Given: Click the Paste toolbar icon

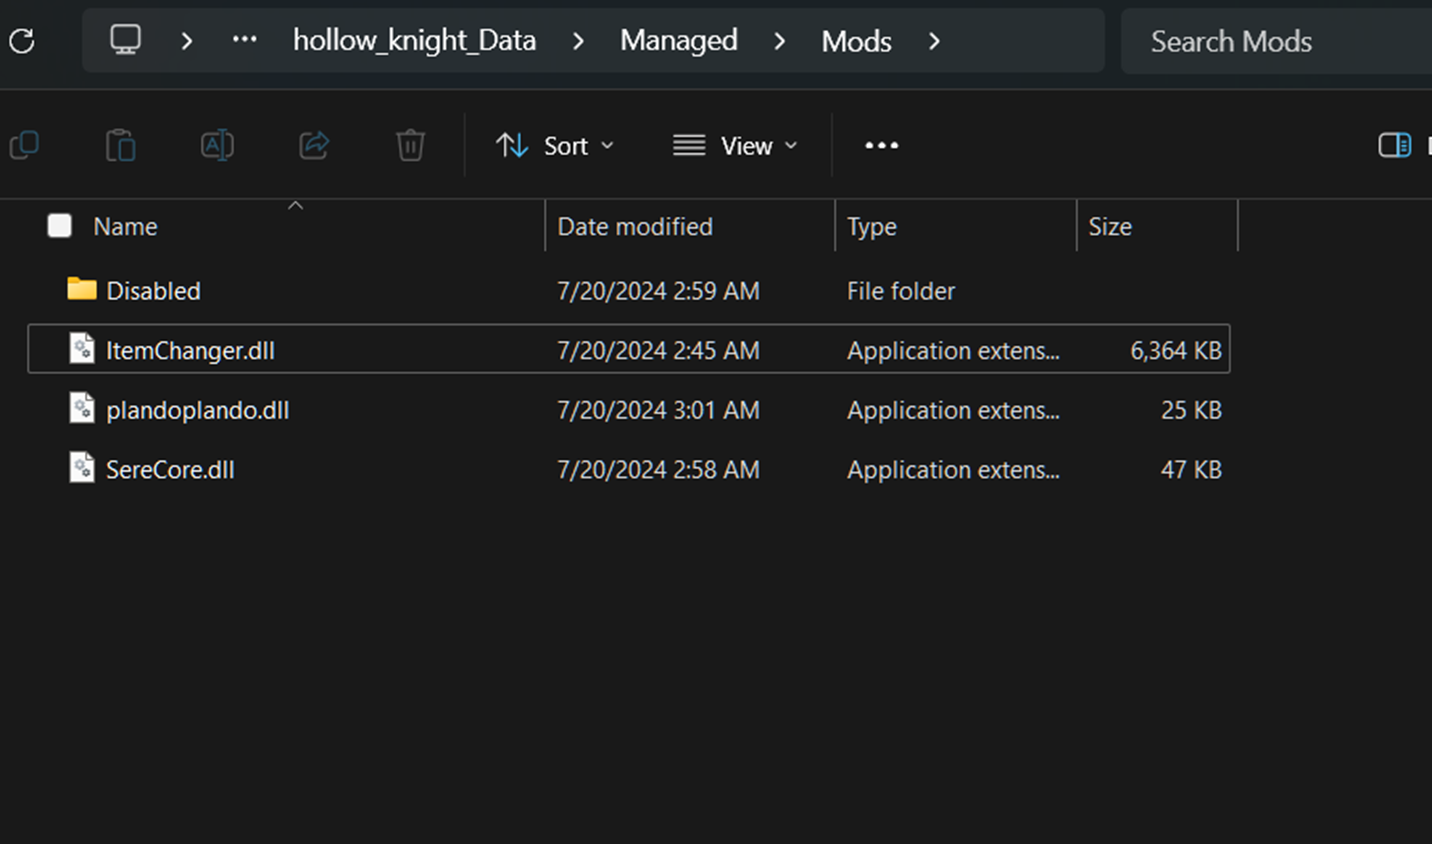Looking at the screenshot, I should click(x=121, y=145).
